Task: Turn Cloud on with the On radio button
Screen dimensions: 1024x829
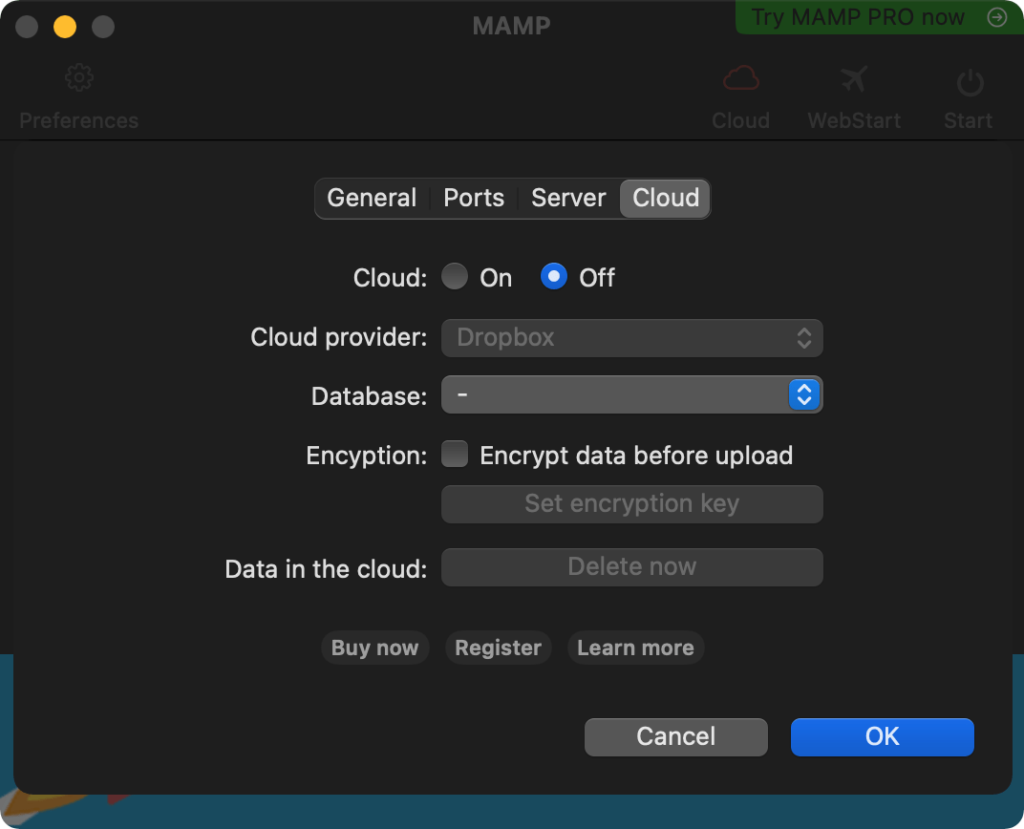Action: (x=455, y=276)
